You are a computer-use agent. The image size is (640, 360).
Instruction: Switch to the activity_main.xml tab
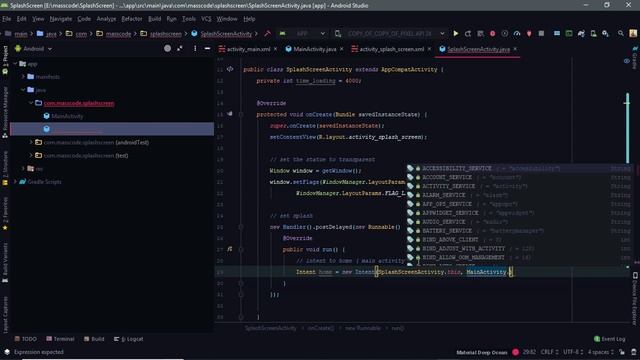pyautogui.click(x=248, y=49)
